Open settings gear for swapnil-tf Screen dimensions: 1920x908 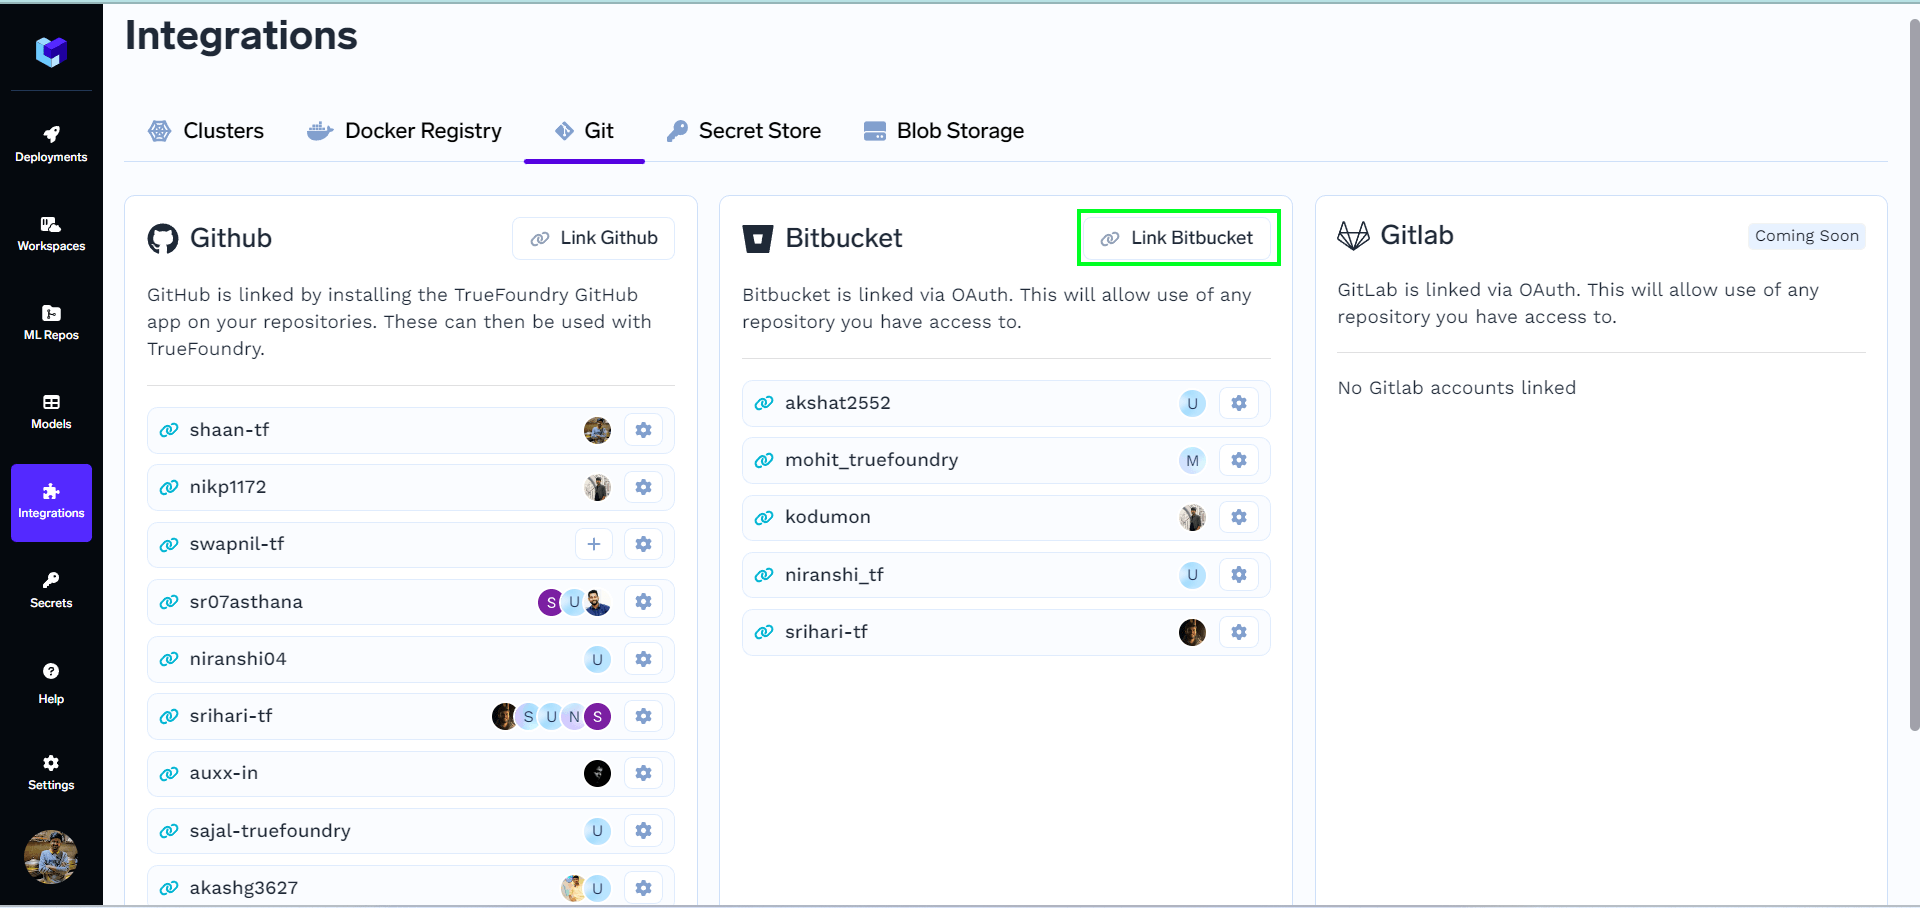[644, 544]
